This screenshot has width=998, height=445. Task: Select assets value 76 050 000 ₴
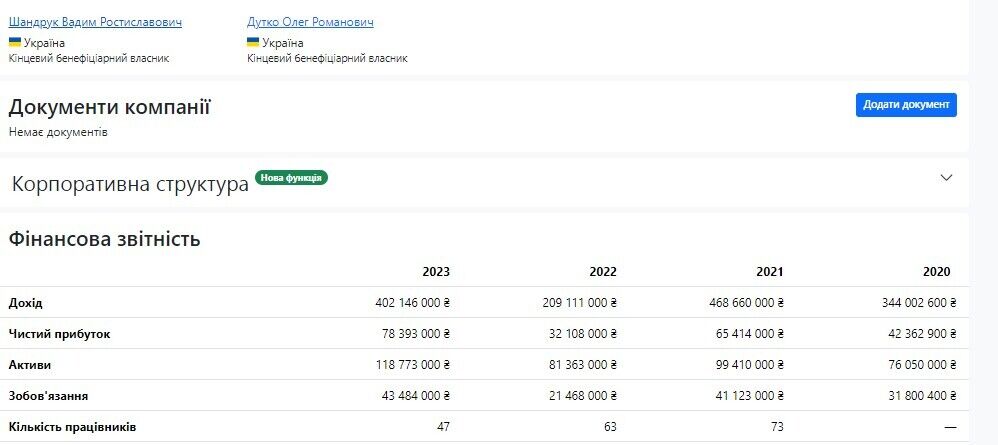tap(922, 365)
